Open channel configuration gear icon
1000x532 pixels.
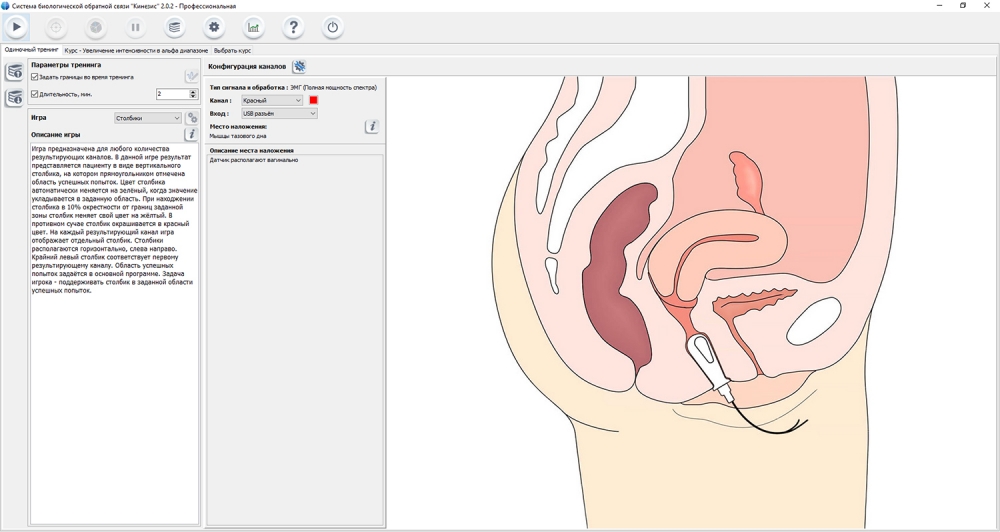[299, 66]
